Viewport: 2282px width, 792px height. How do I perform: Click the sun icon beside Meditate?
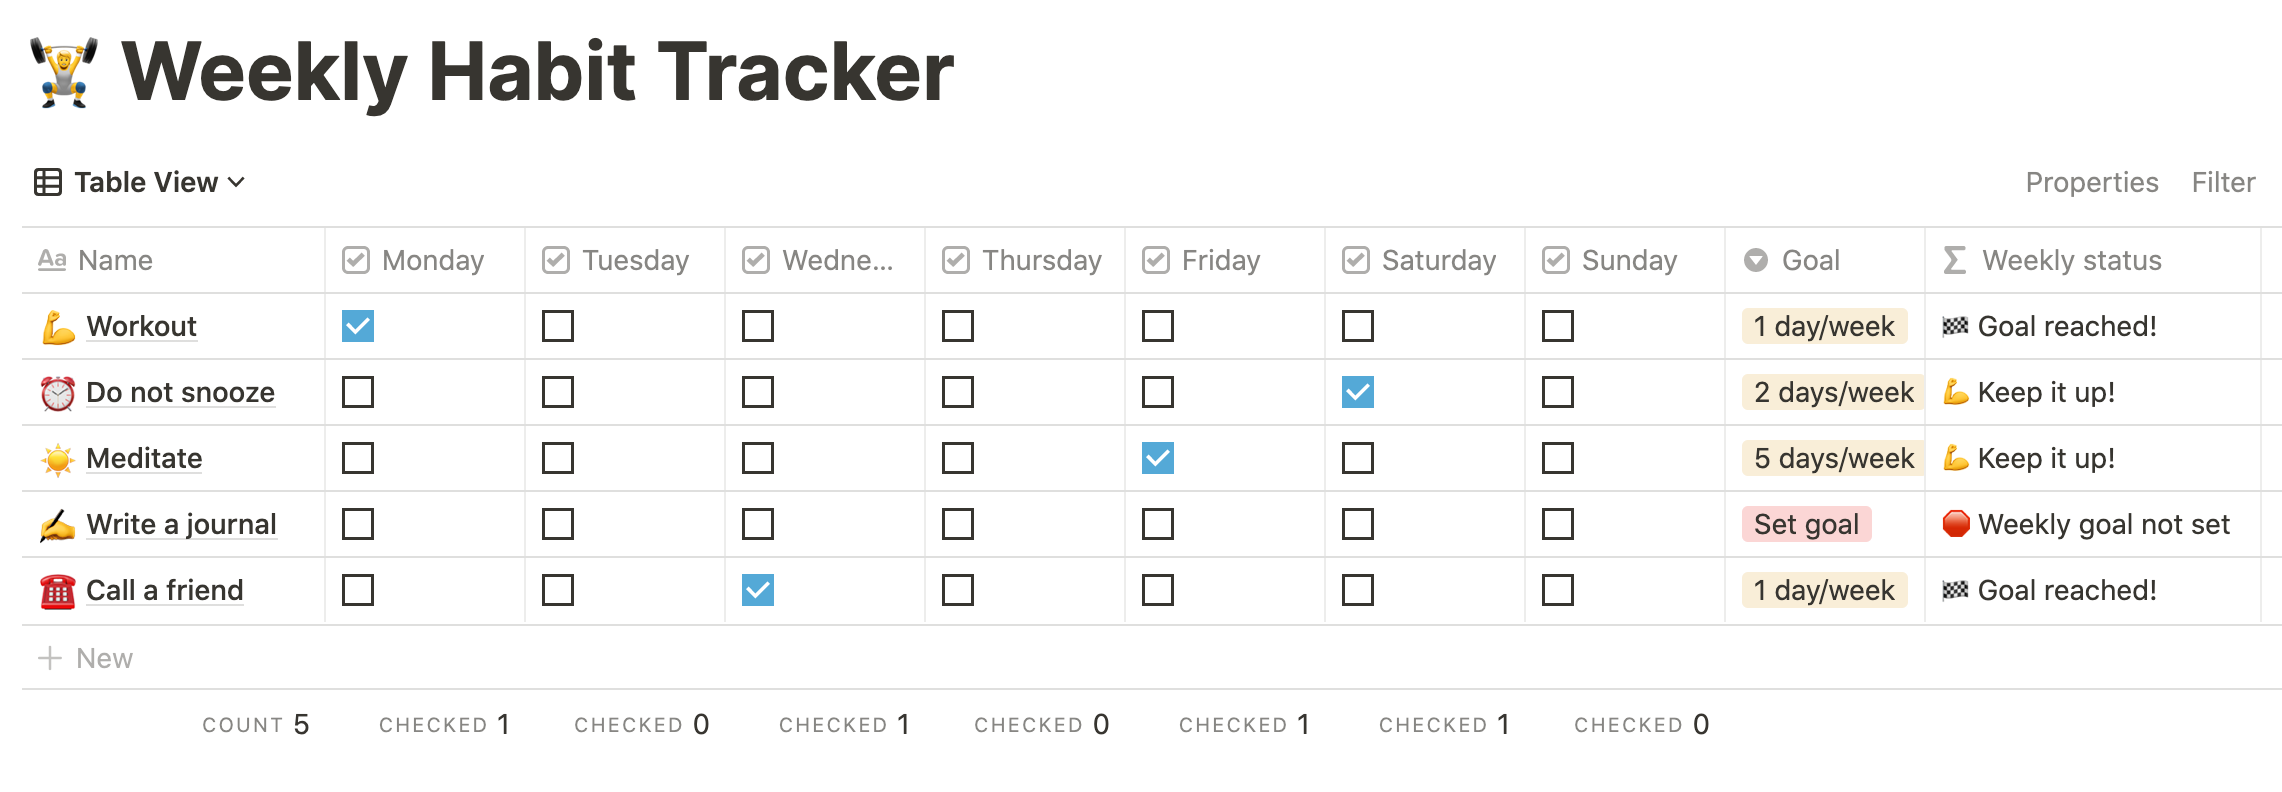click(x=58, y=459)
